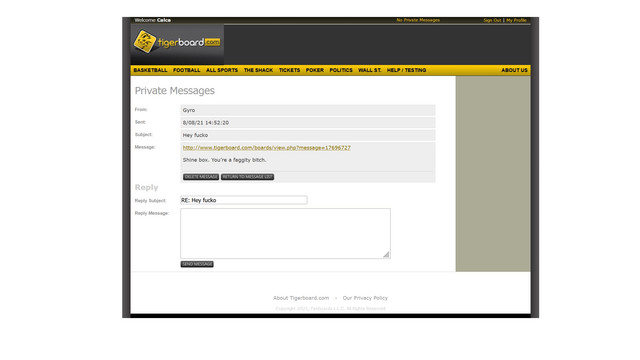
Task: Click the Private Messages heading
Action: coord(175,91)
